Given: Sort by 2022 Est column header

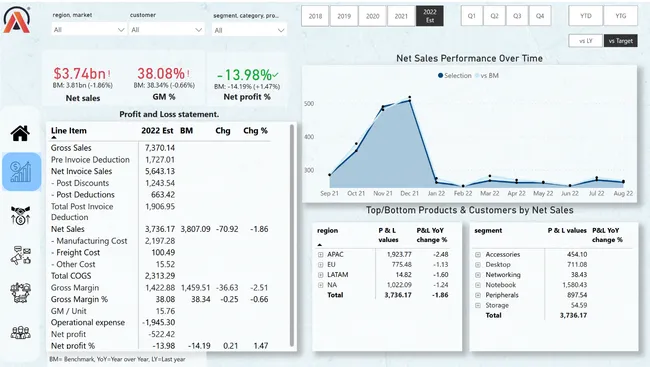Looking at the screenshot, I should click(x=157, y=131).
